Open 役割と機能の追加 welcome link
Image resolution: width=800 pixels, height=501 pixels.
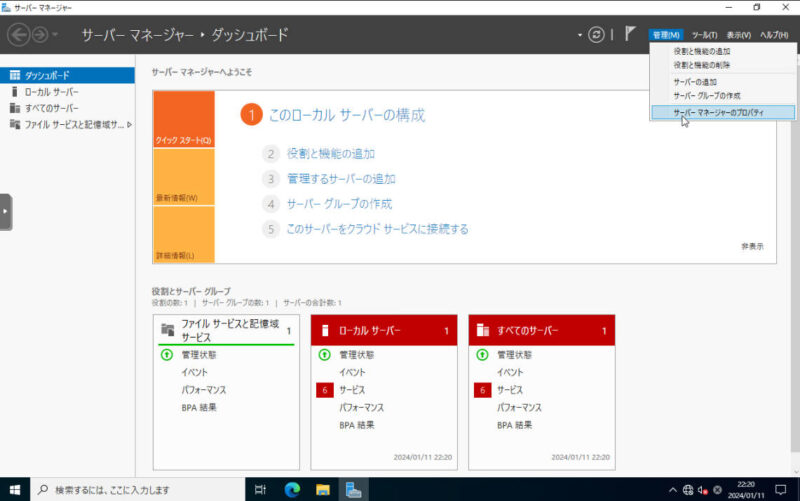click(x=331, y=154)
